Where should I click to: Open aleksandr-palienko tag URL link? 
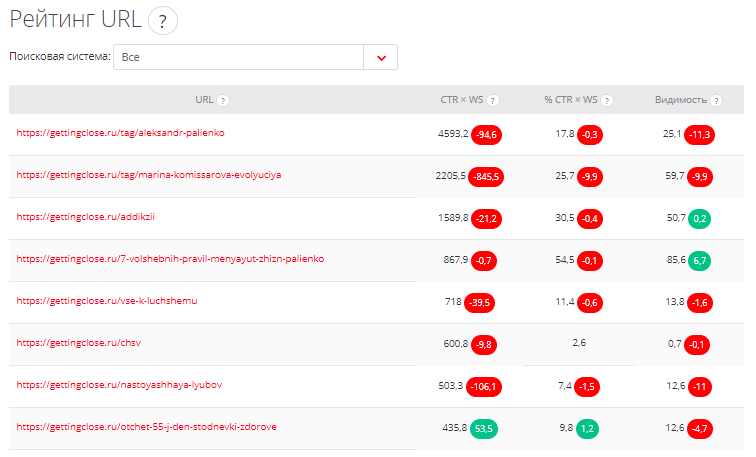(x=121, y=133)
